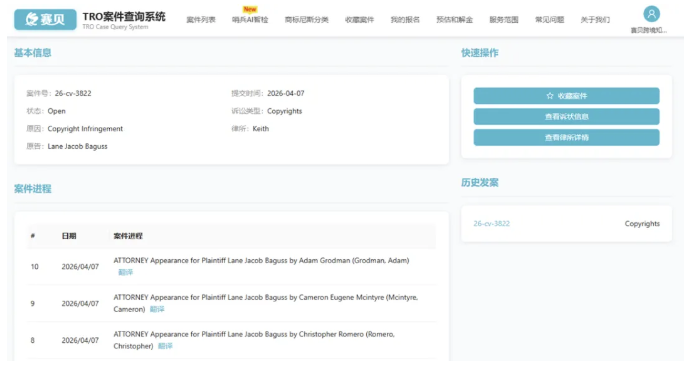This screenshot has height=375, width=699.
Task: Click the TRO案件查询系统 site title
Action: point(124,16)
